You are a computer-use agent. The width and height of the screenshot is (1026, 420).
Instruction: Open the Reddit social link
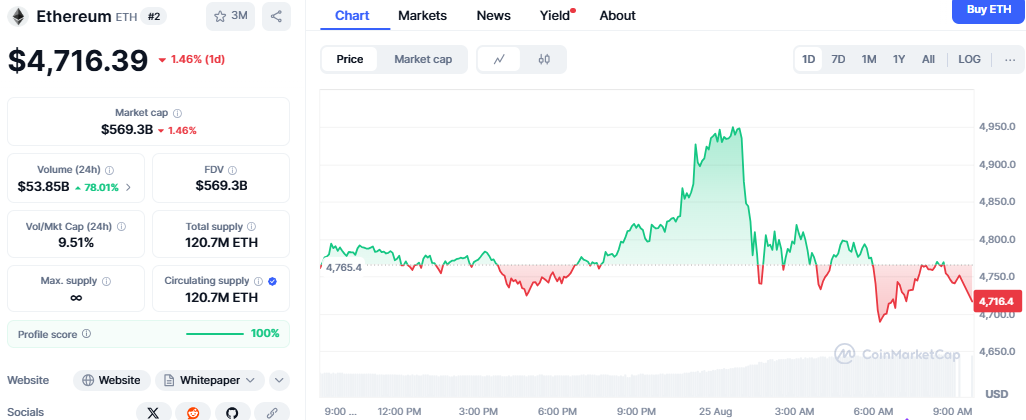click(x=193, y=412)
